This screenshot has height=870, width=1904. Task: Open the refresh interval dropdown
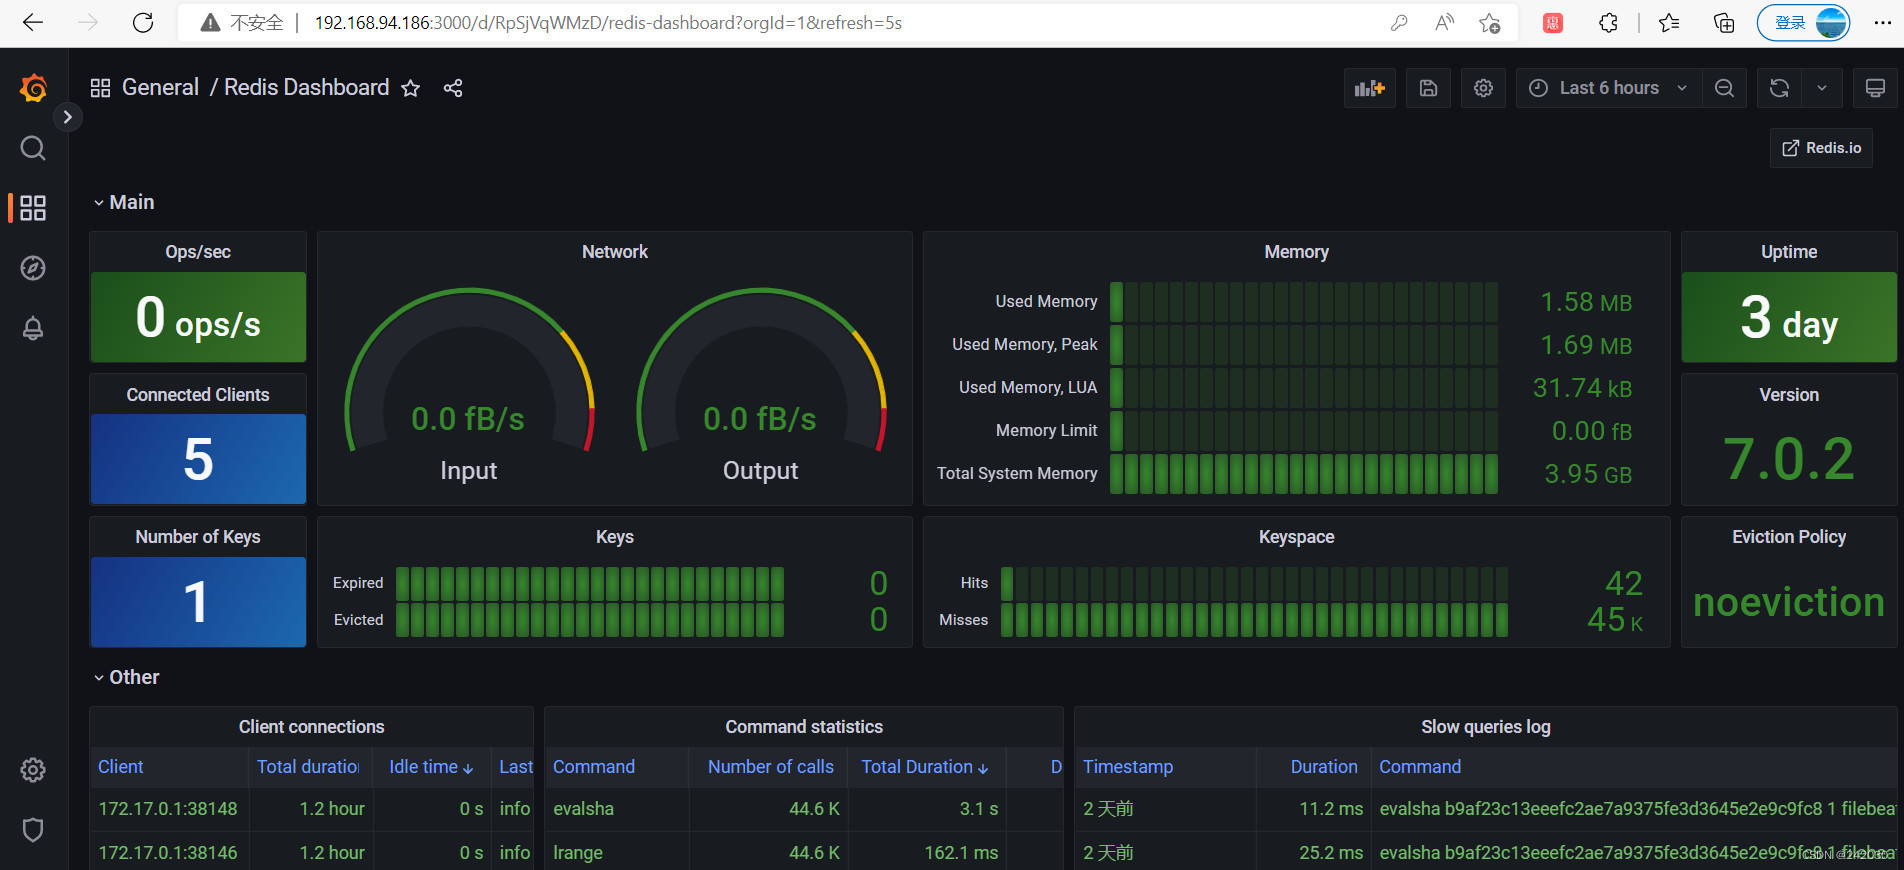[1822, 88]
